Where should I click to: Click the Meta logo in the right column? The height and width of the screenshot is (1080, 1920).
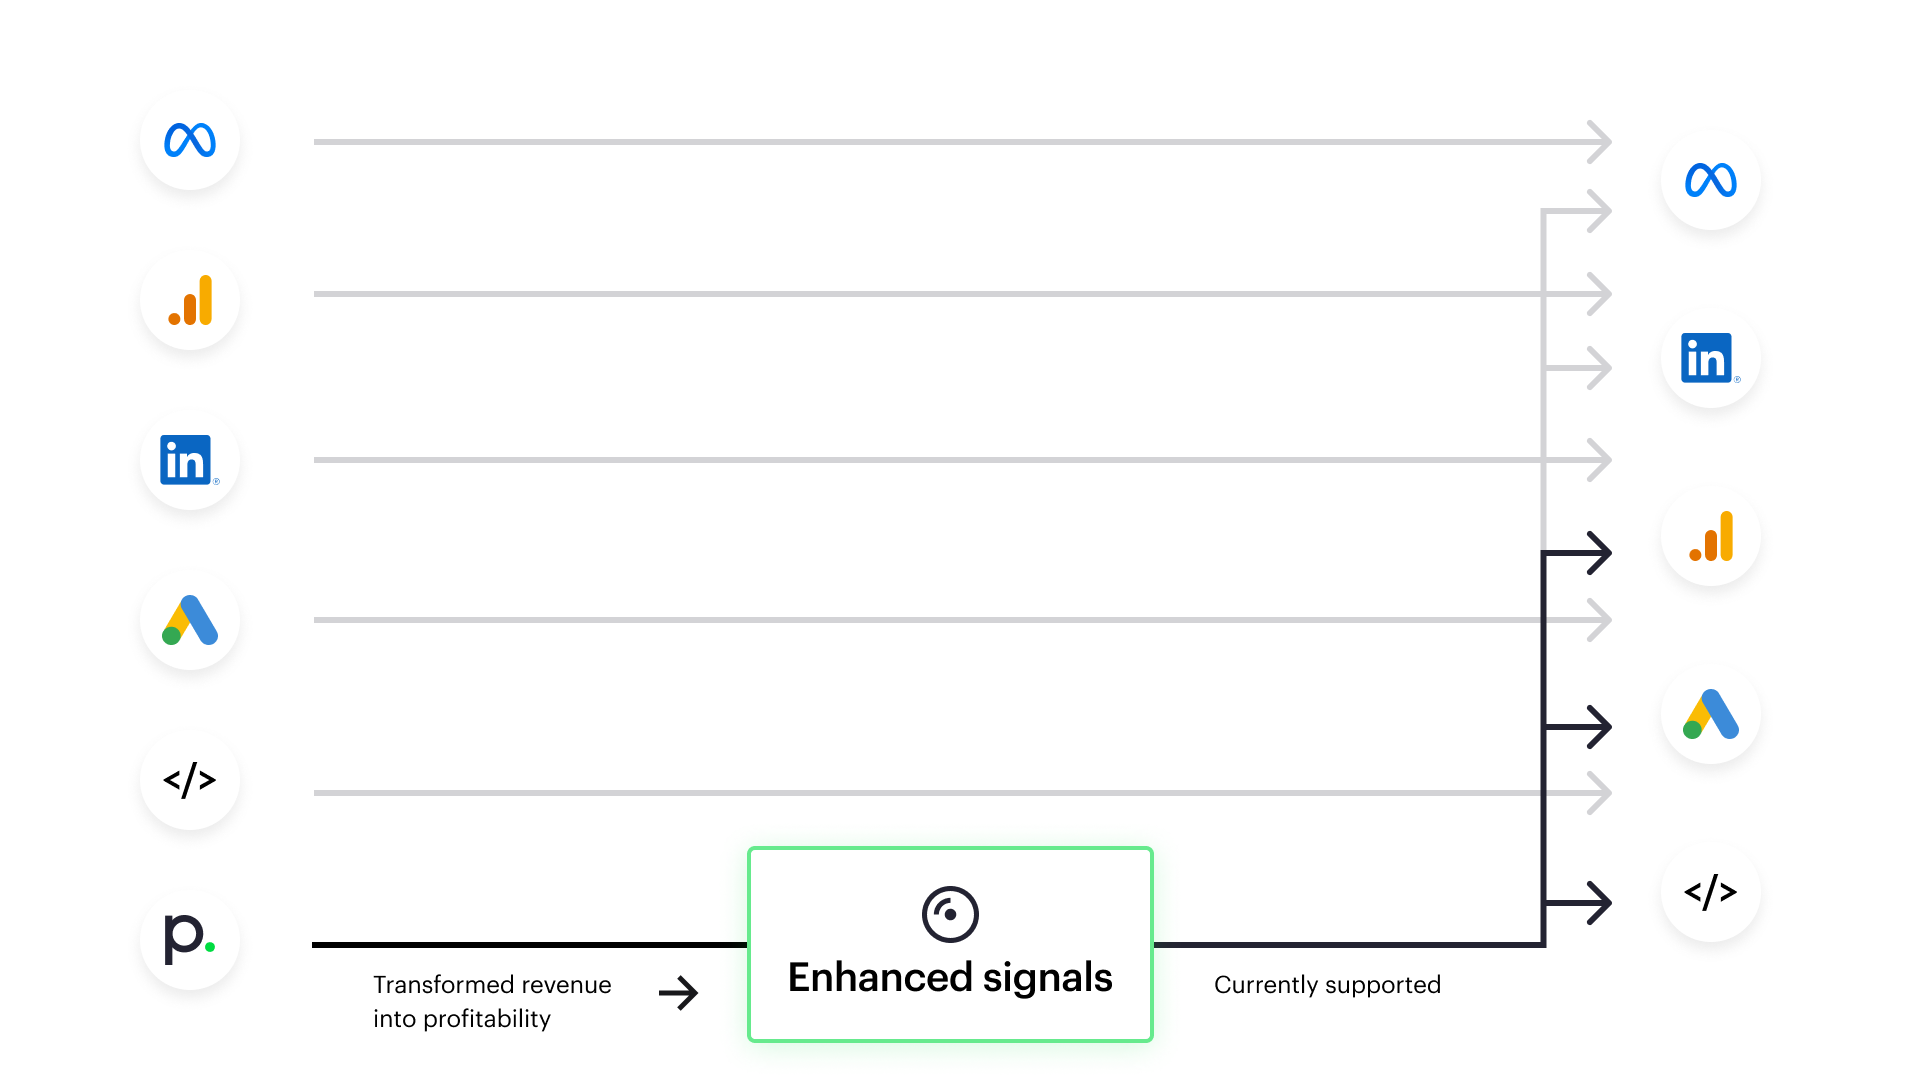pos(1711,180)
